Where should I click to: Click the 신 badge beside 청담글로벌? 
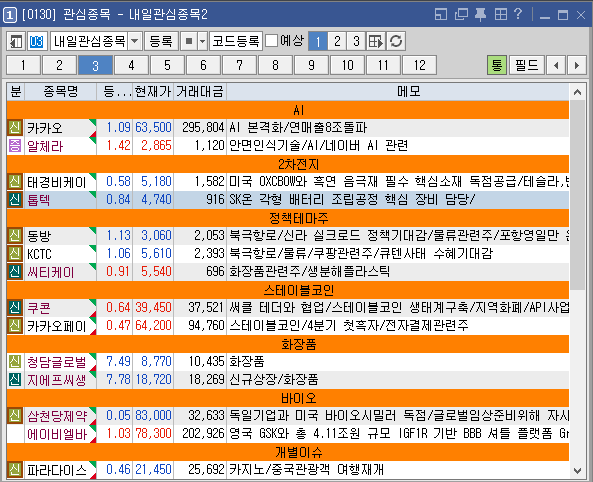[15, 361]
